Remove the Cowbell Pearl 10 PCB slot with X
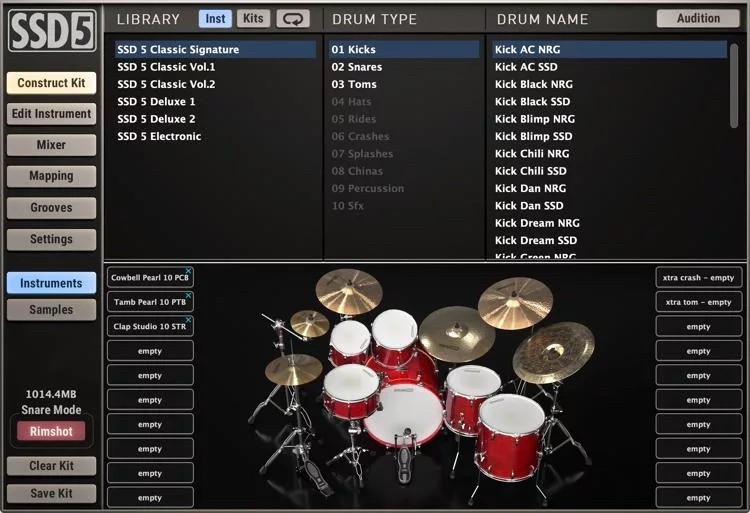The height and width of the screenshot is (513, 750). tap(188, 271)
